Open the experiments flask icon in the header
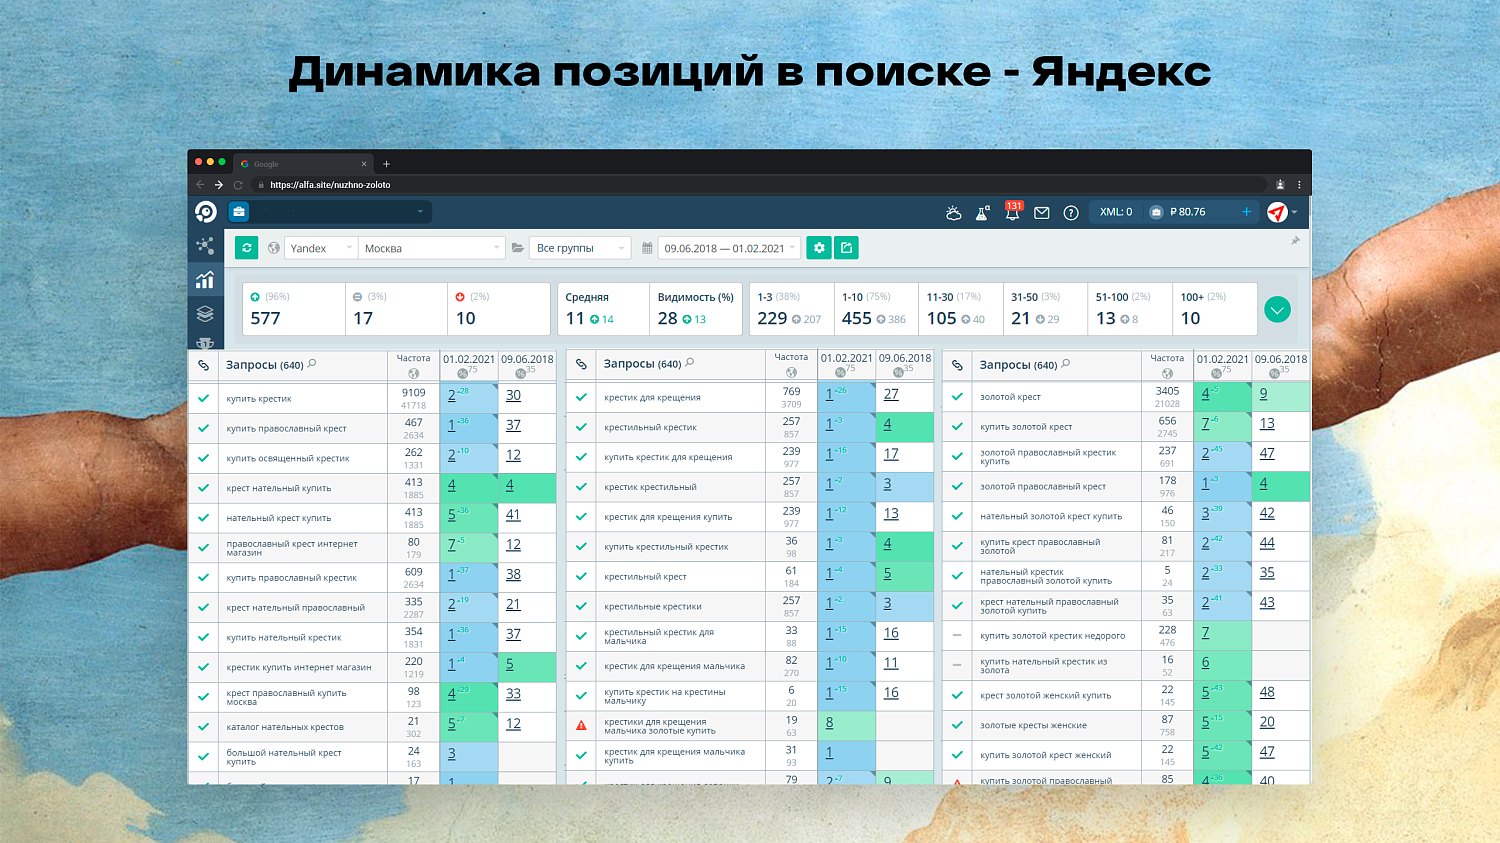 point(981,212)
